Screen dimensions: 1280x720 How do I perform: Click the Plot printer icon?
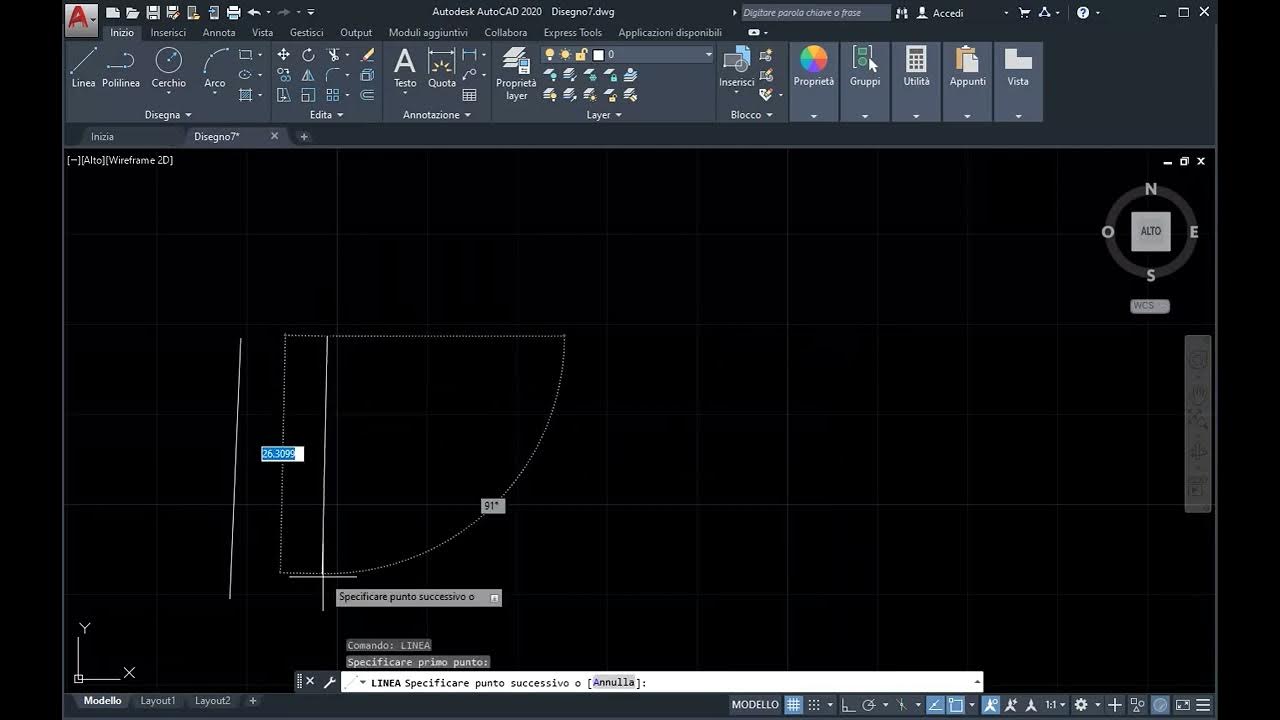[234, 12]
